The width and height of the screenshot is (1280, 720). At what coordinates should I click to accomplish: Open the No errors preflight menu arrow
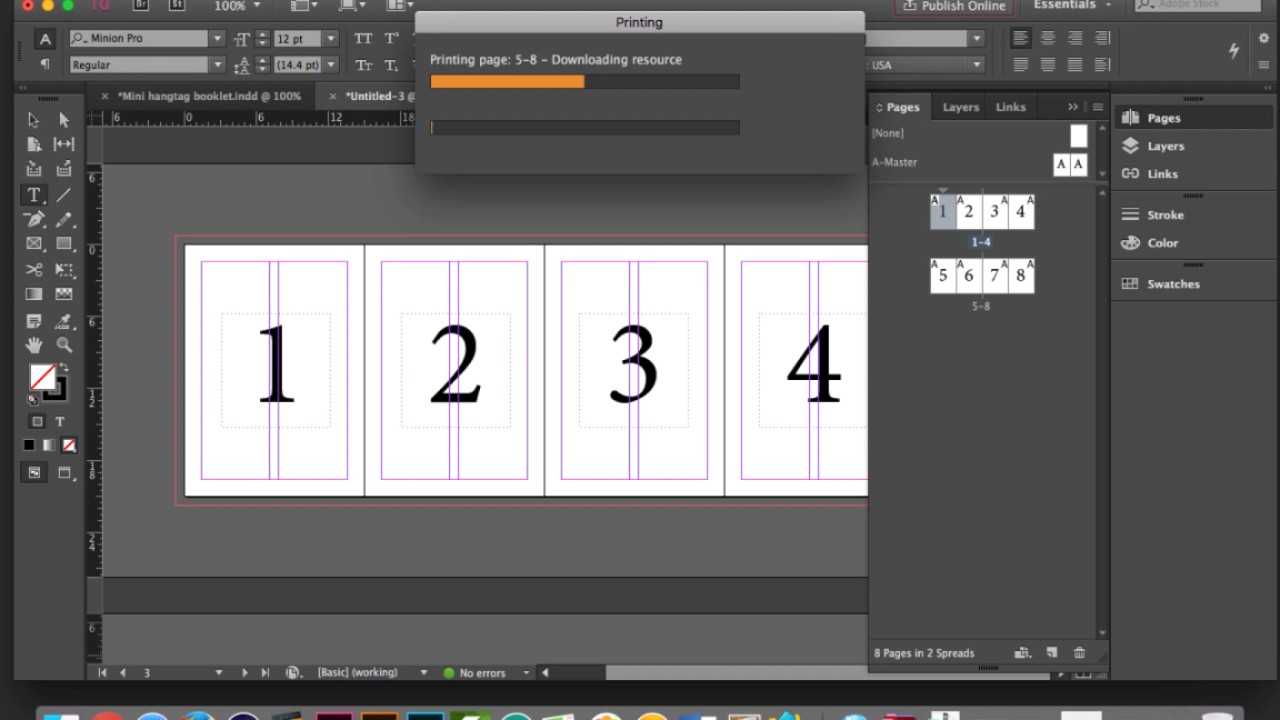[526, 673]
